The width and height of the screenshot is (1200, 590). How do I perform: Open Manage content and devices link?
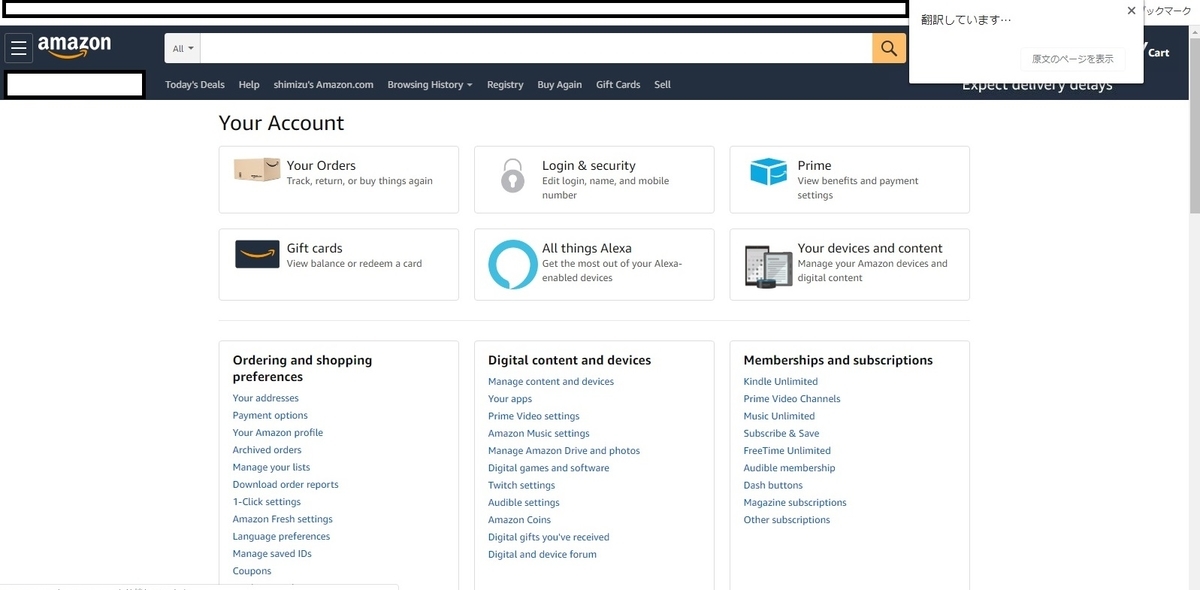(551, 382)
